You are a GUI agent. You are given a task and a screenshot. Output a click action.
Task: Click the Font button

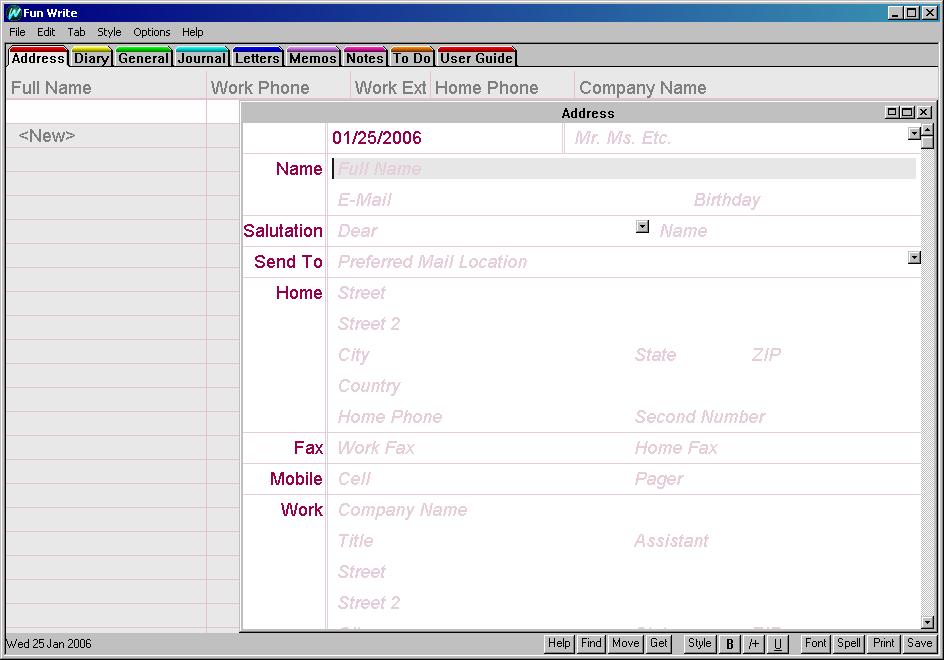[816, 643]
